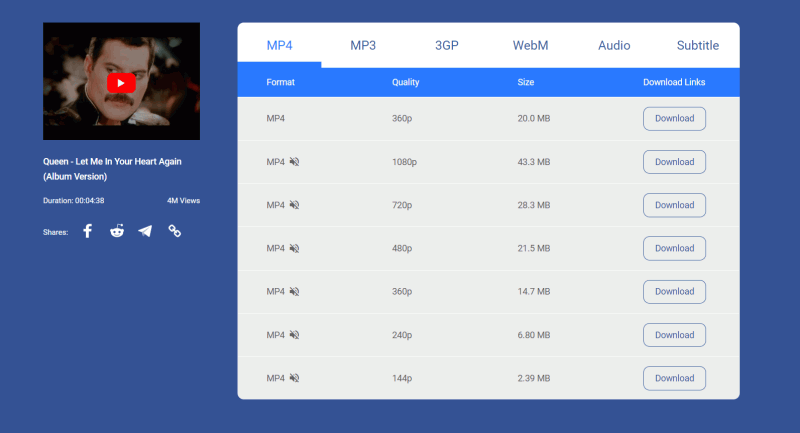Click the 240p quality cell
Viewport: 800px width, 433px height.
tap(402, 335)
